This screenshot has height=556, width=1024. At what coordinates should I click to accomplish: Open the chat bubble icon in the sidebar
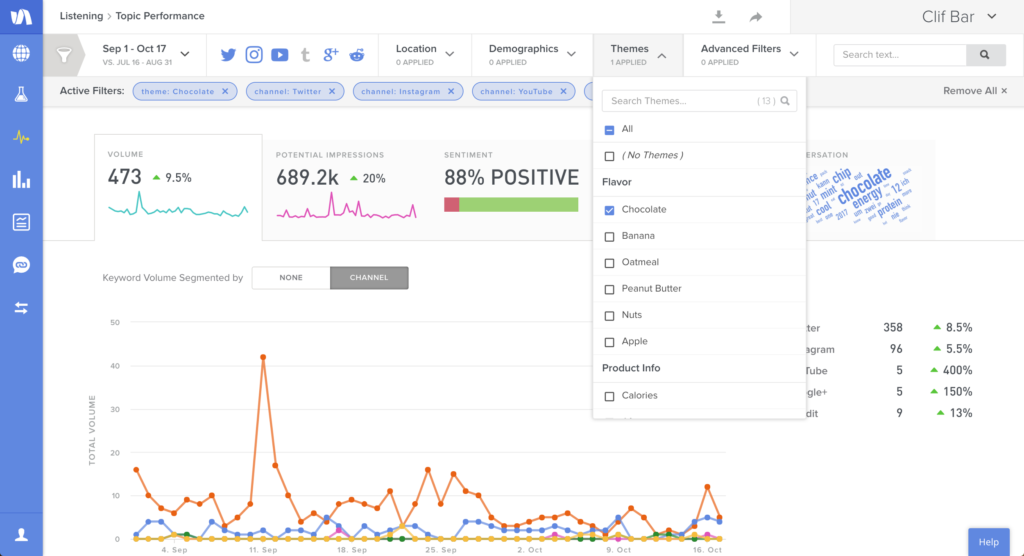(21, 265)
